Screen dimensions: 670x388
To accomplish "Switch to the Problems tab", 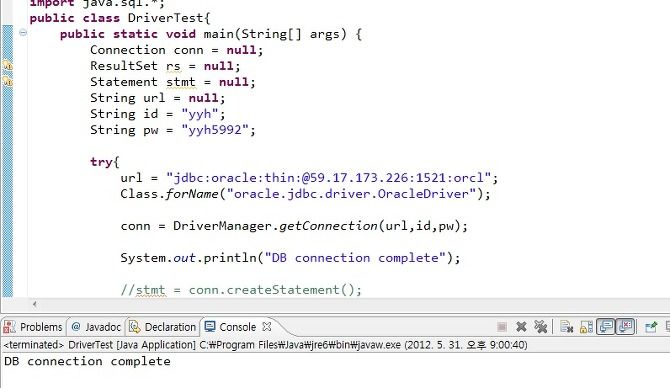I will (33, 327).
